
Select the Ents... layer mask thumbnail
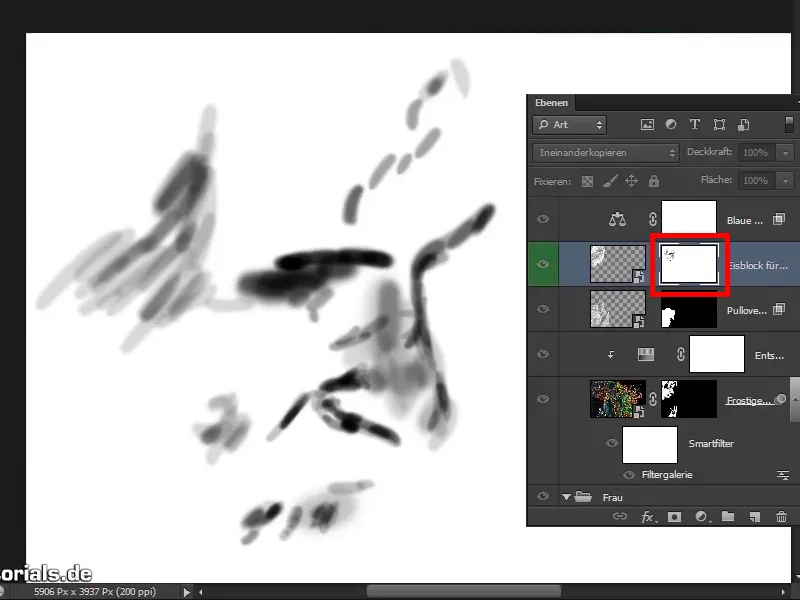click(717, 354)
